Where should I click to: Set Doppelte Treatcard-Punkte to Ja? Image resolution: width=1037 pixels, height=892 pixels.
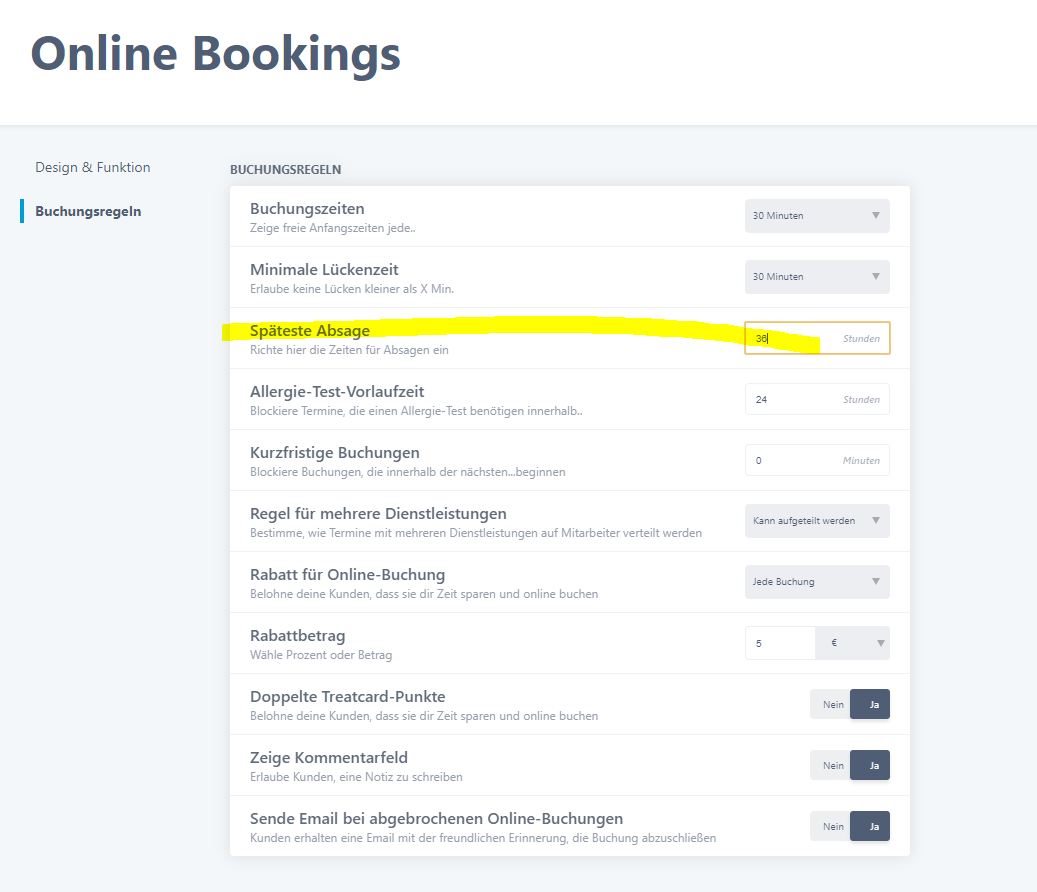(x=870, y=704)
